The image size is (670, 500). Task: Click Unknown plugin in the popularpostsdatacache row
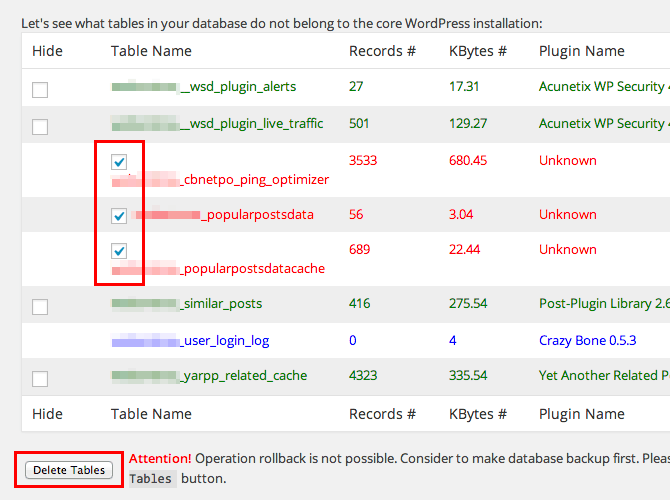(x=568, y=249)
